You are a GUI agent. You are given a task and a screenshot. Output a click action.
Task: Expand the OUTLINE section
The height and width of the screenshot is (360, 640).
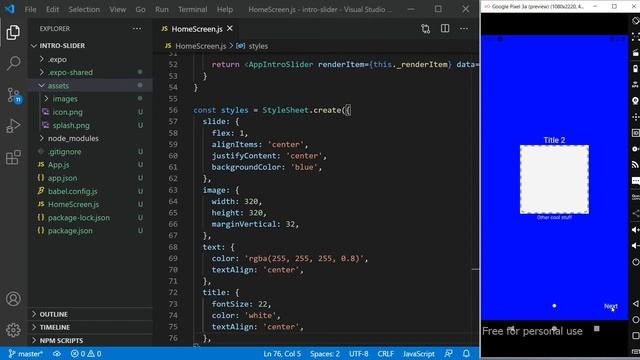pyautogui.click(x=53, y=314)
